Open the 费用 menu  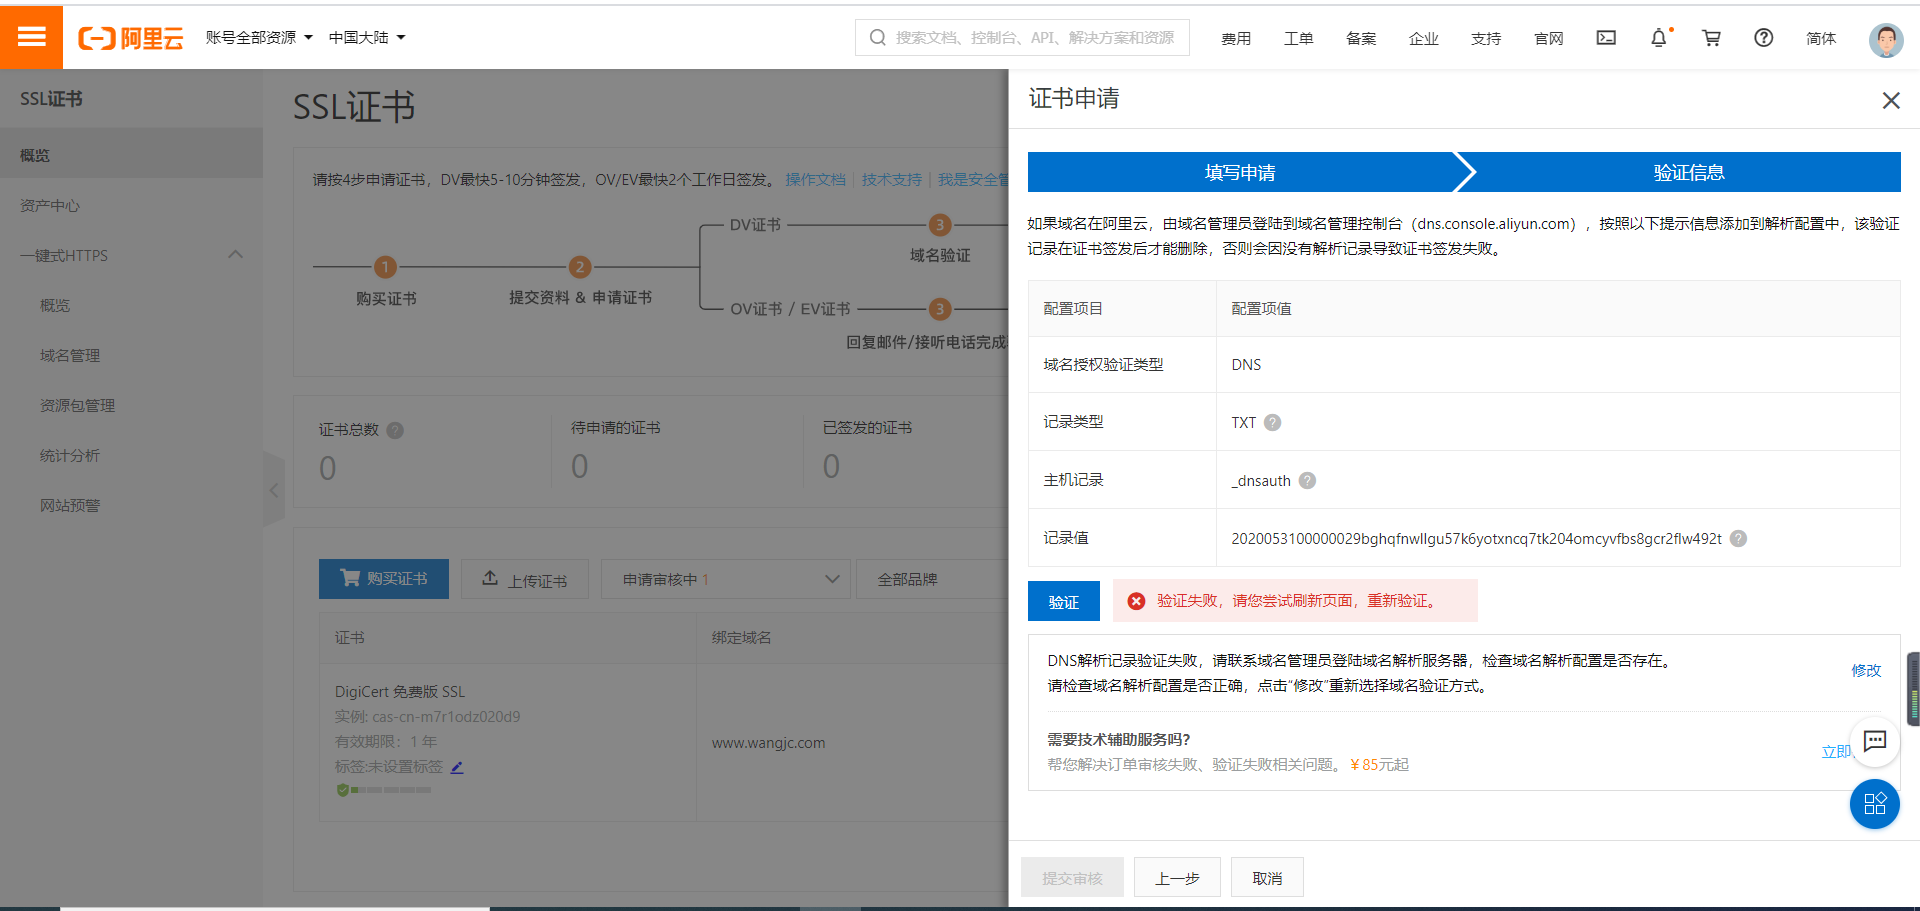1236,38
